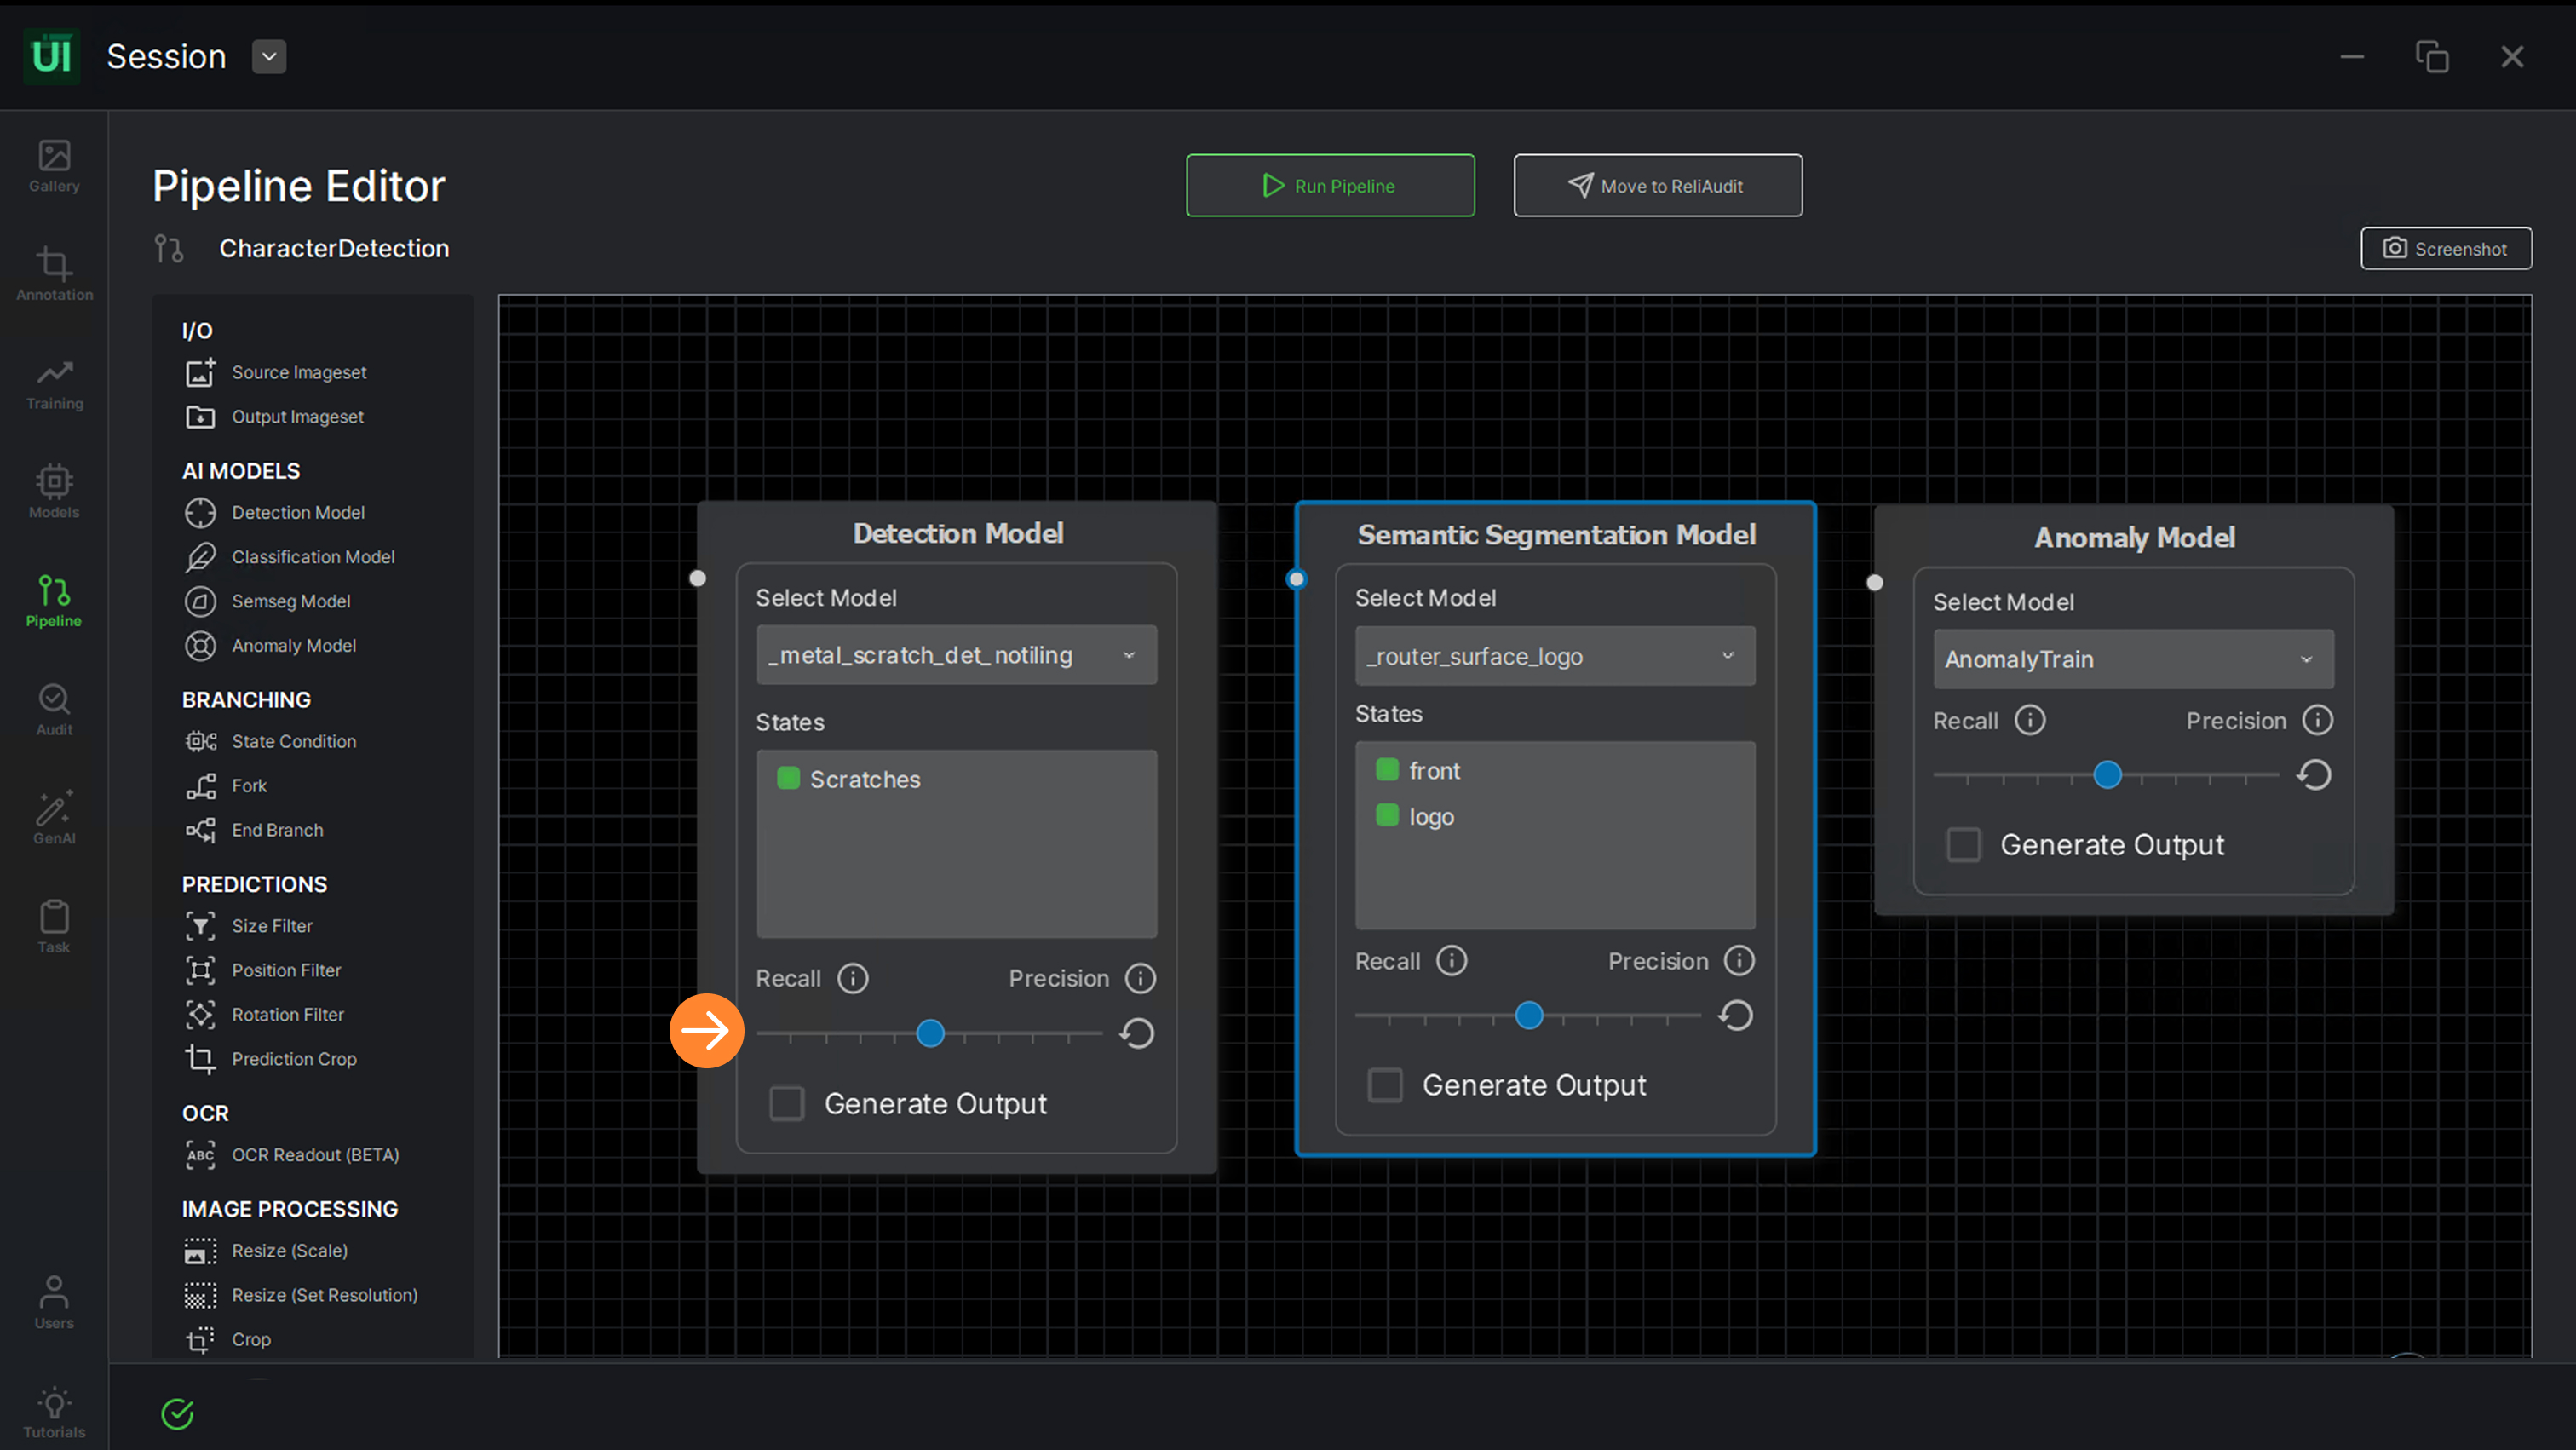The height and width of the screenshot is (1450, 2576).
Task: Add an OCR Readout (BETA) node
Action: (x=314, y=1155)
